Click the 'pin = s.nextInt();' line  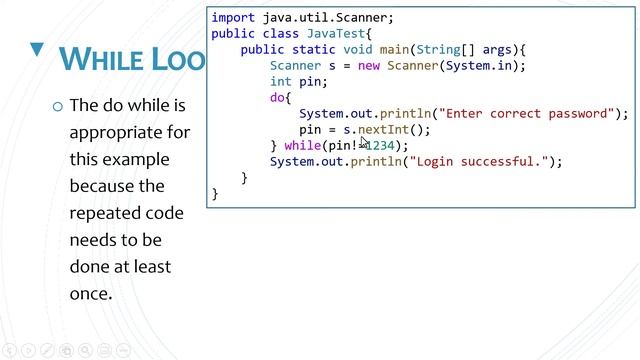[x=364, y=130]
